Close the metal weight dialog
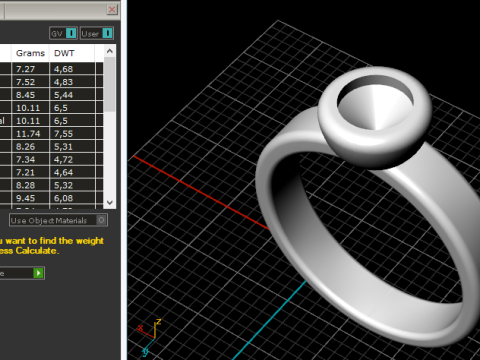The image size is (480, 360). pos(112,9)
